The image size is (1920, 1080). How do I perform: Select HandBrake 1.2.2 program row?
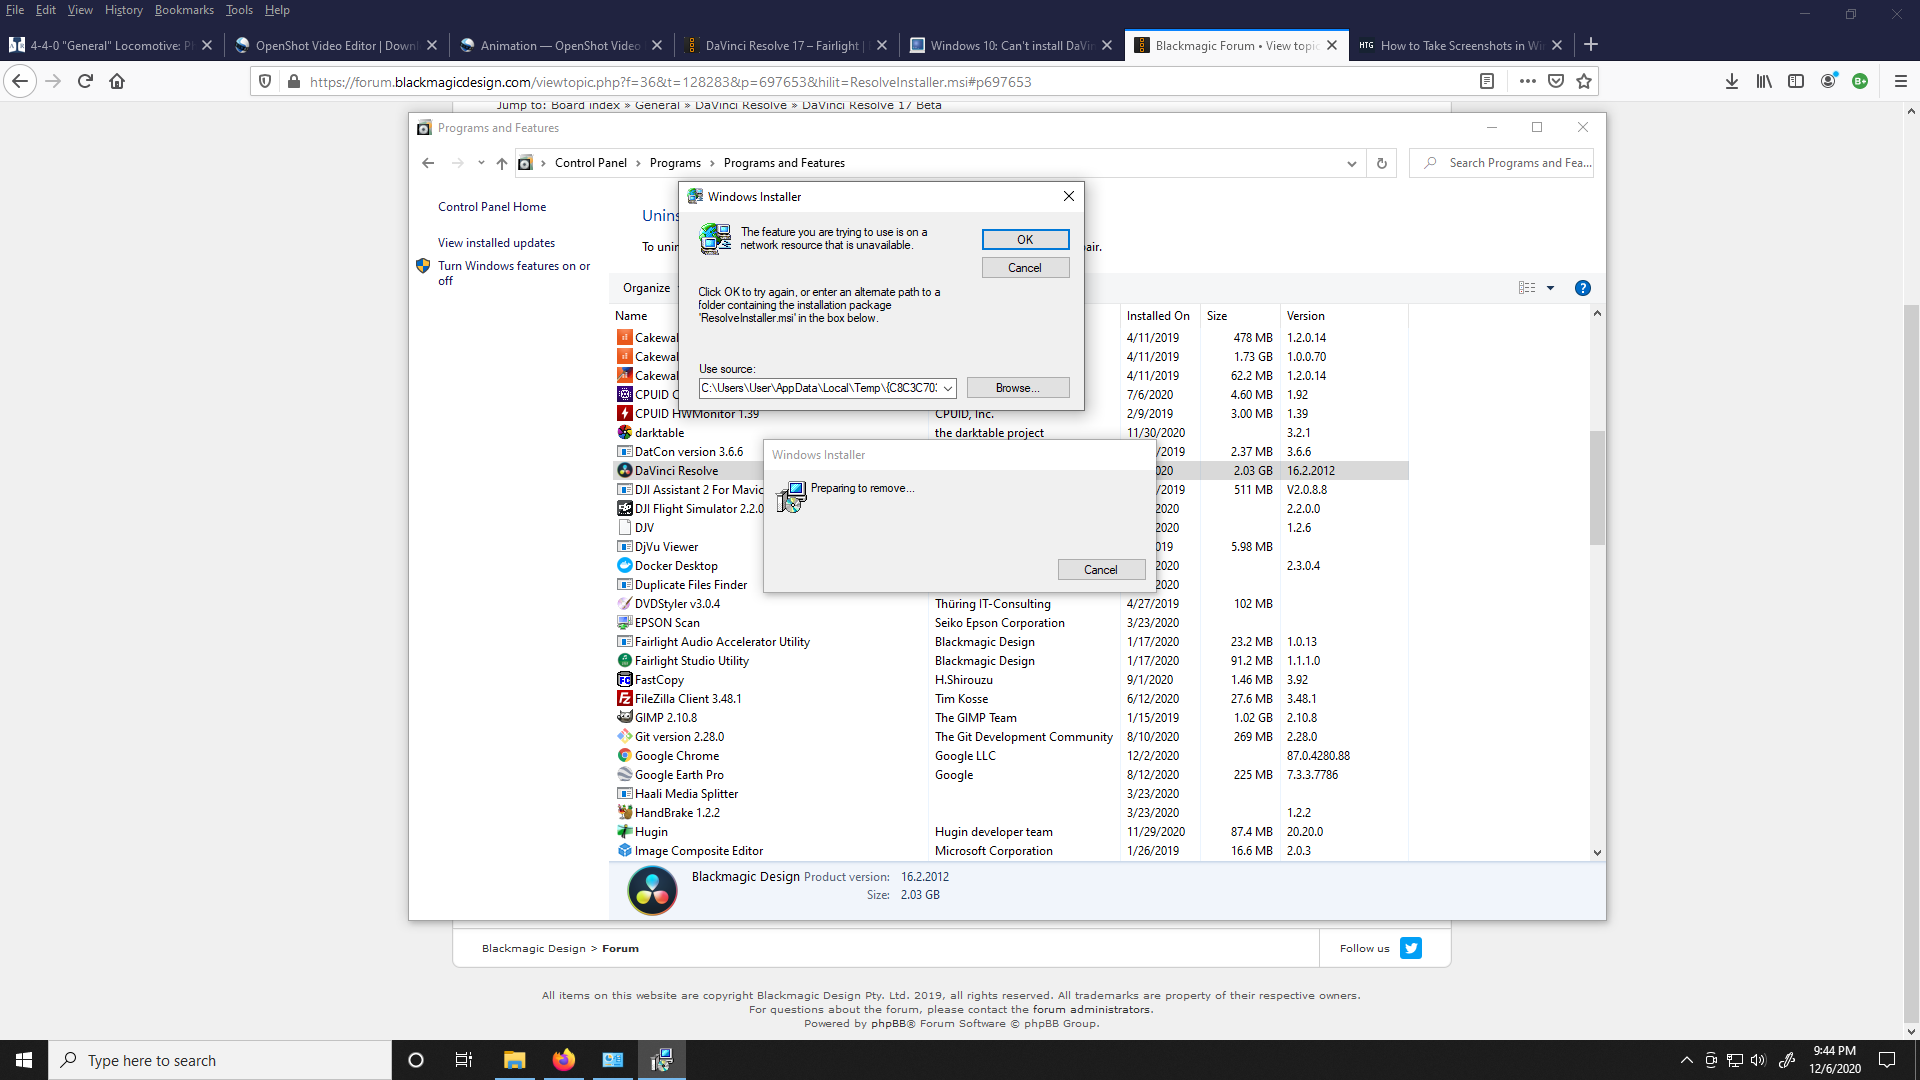pos(1008,813)
